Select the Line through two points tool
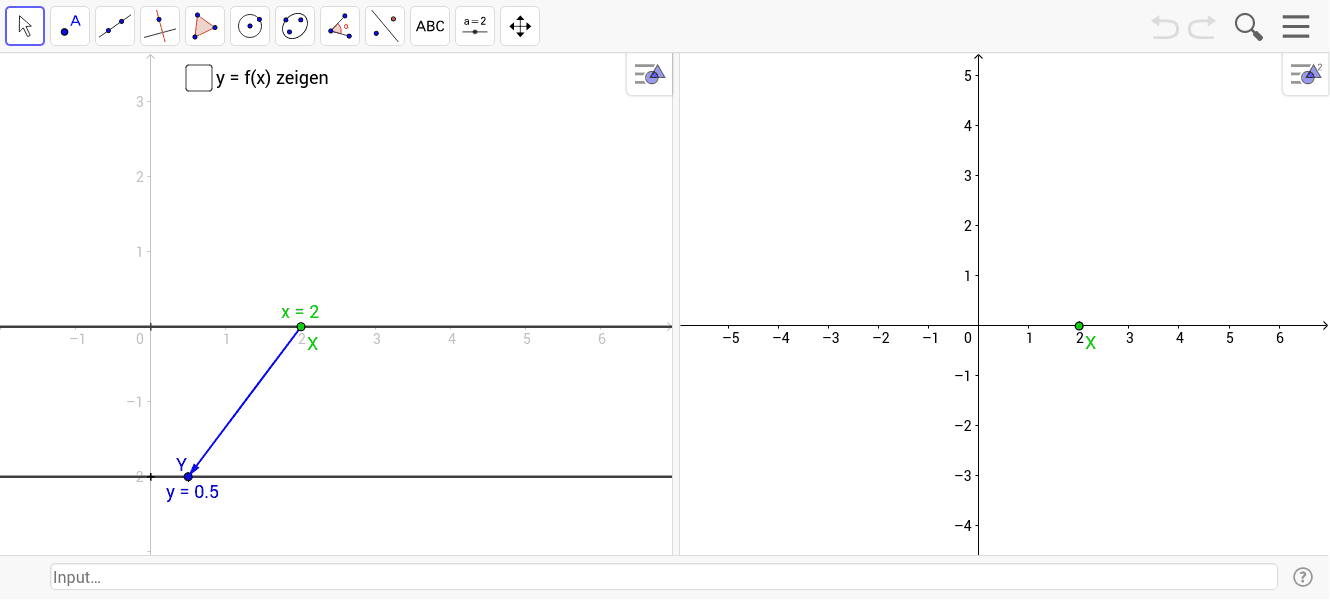The image size is (1330, 600). (115, 26)
